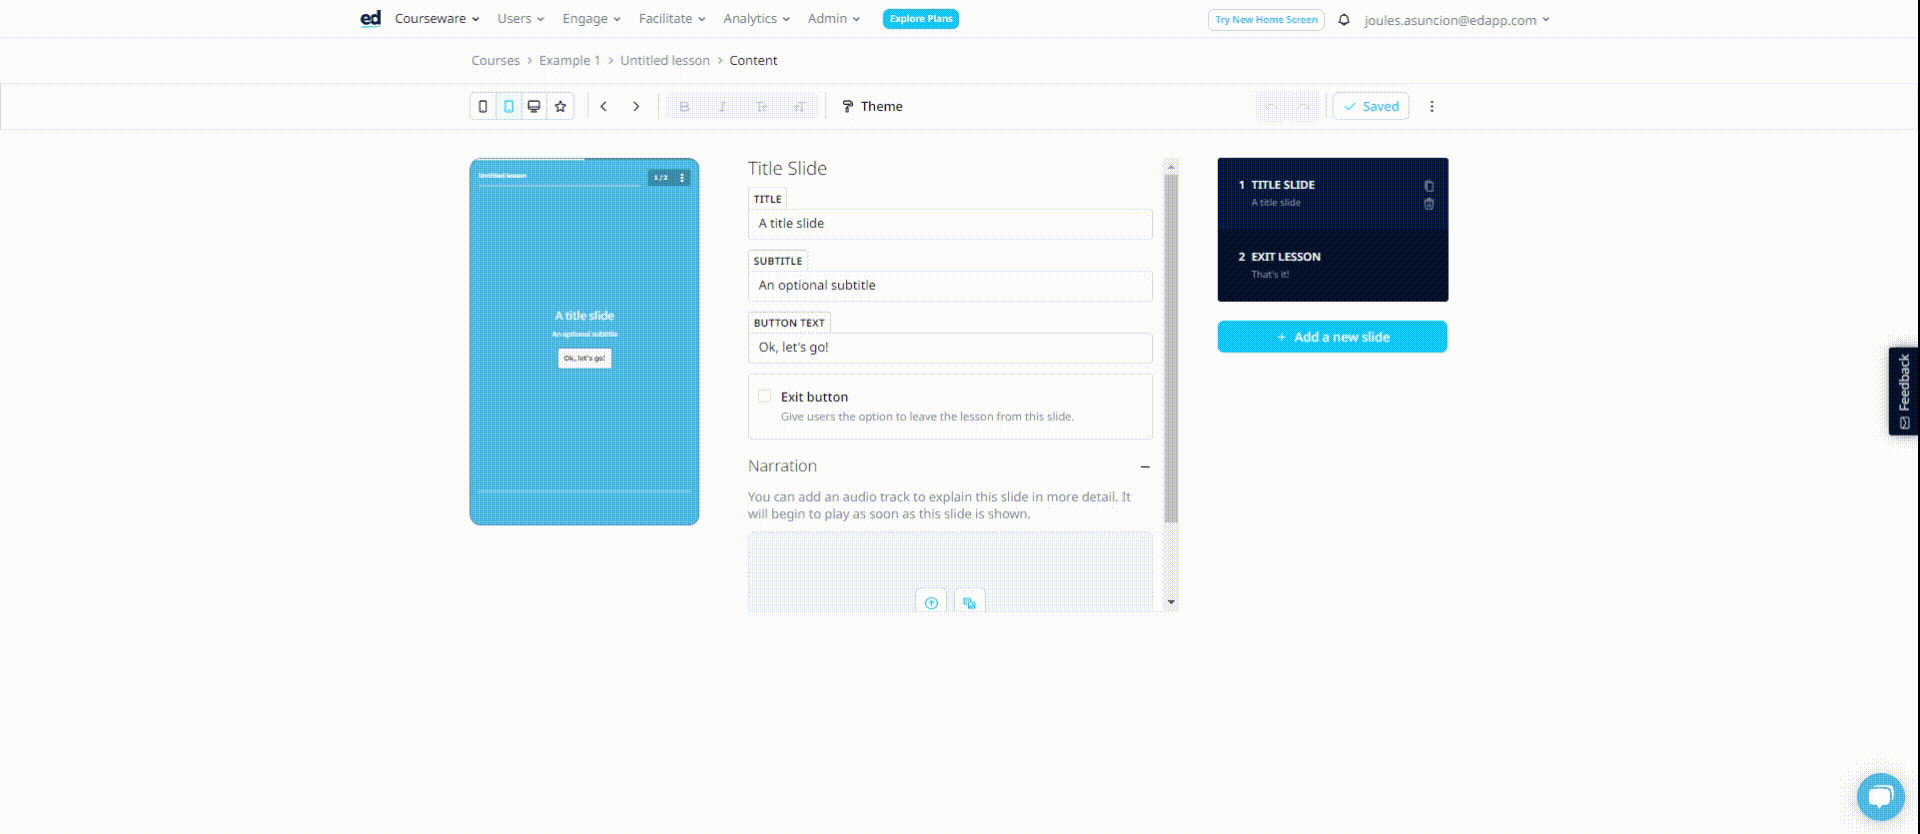Open the Admin menu
This screenshot has width=1920, height=834.
pyautogui.click(x=834, y=19)
